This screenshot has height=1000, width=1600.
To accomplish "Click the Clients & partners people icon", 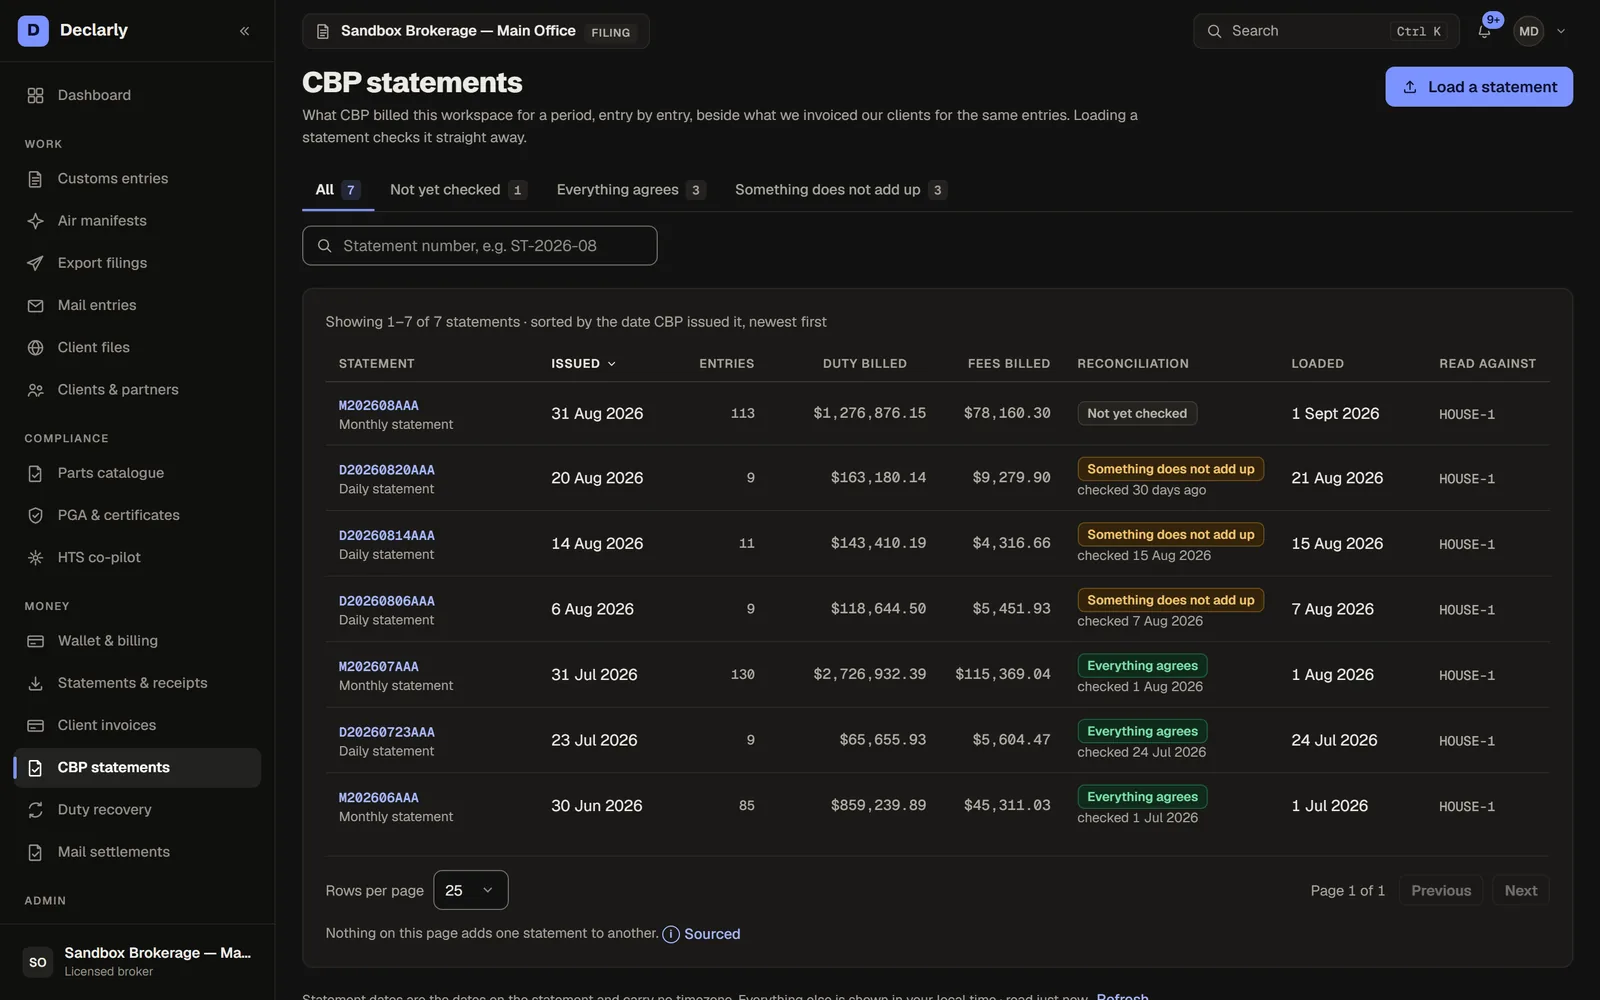I will [35, 390].
